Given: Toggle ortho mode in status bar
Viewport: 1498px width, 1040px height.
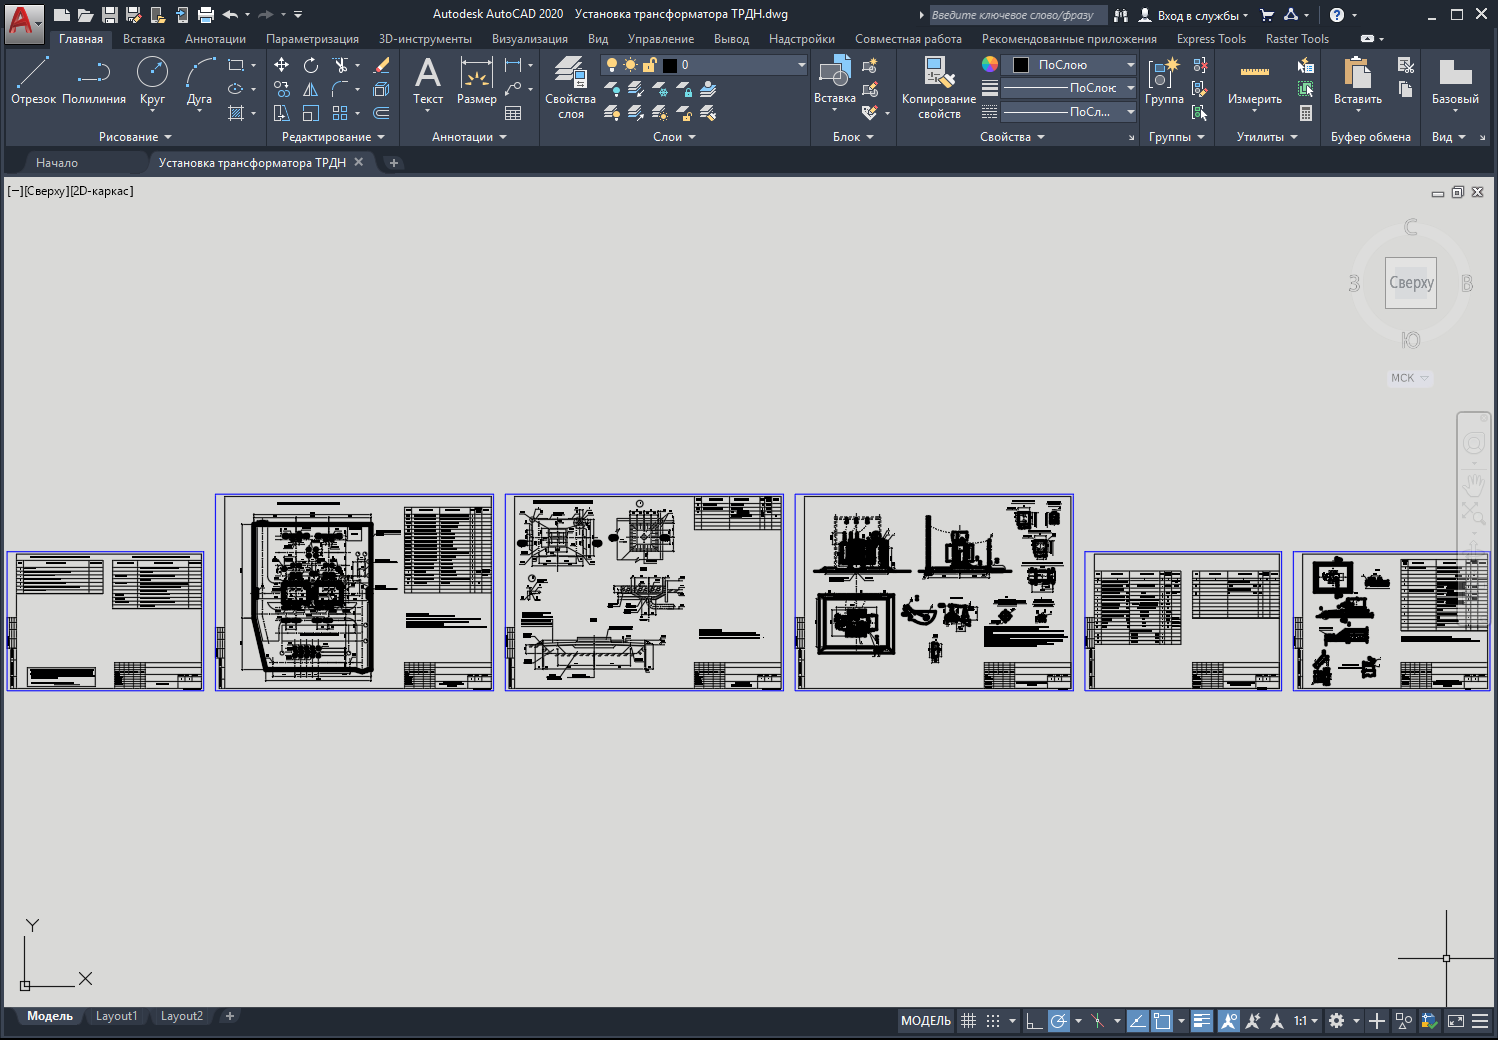Looking at the screenshot, I should [1034, 1021].
